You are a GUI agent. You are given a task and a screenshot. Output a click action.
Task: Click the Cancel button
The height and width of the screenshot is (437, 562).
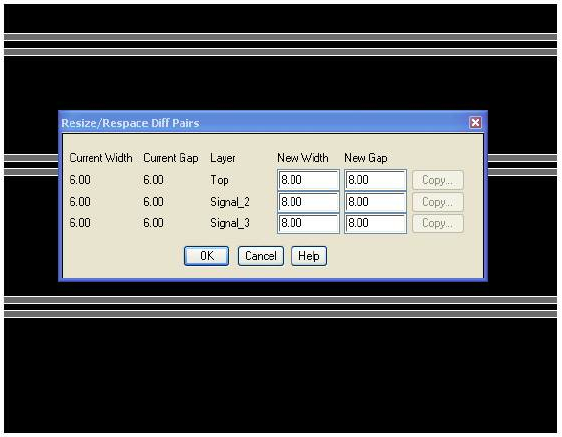pos(261,256)
